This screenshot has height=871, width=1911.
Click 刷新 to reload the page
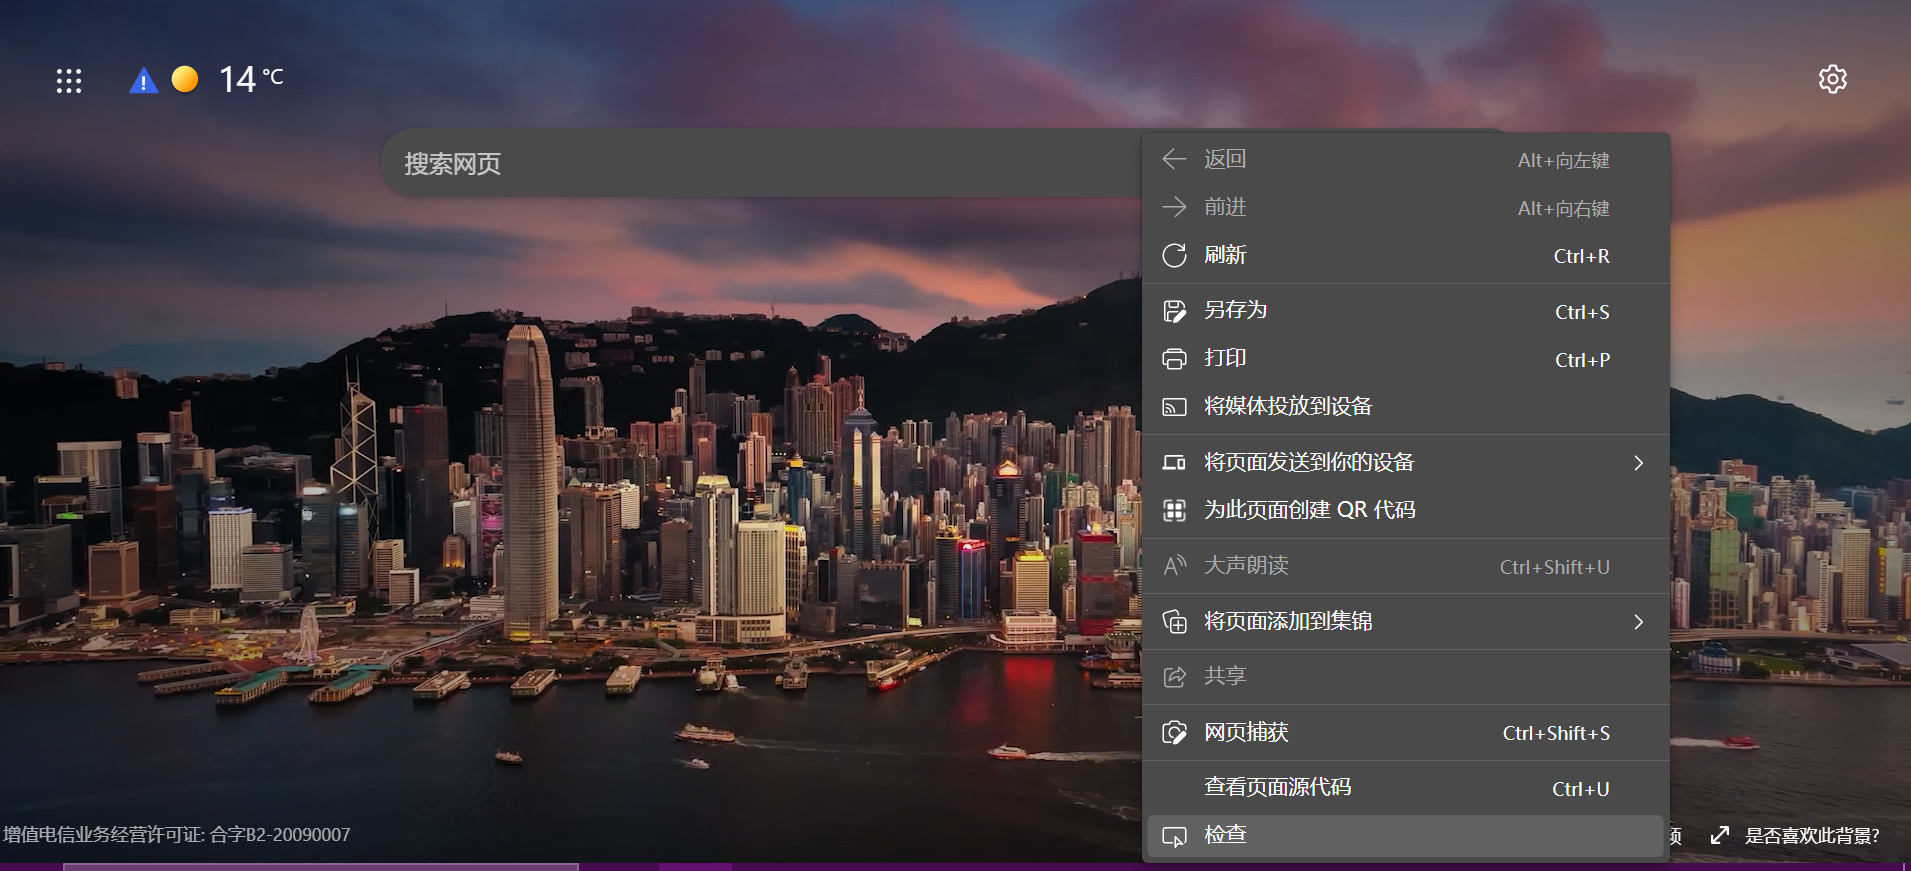point(1225,255)
